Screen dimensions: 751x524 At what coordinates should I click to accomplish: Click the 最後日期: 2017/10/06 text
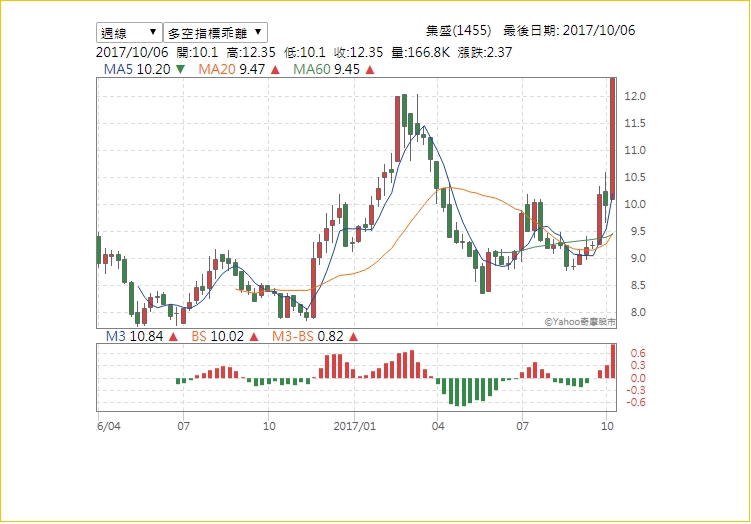(x=569, y=31)
